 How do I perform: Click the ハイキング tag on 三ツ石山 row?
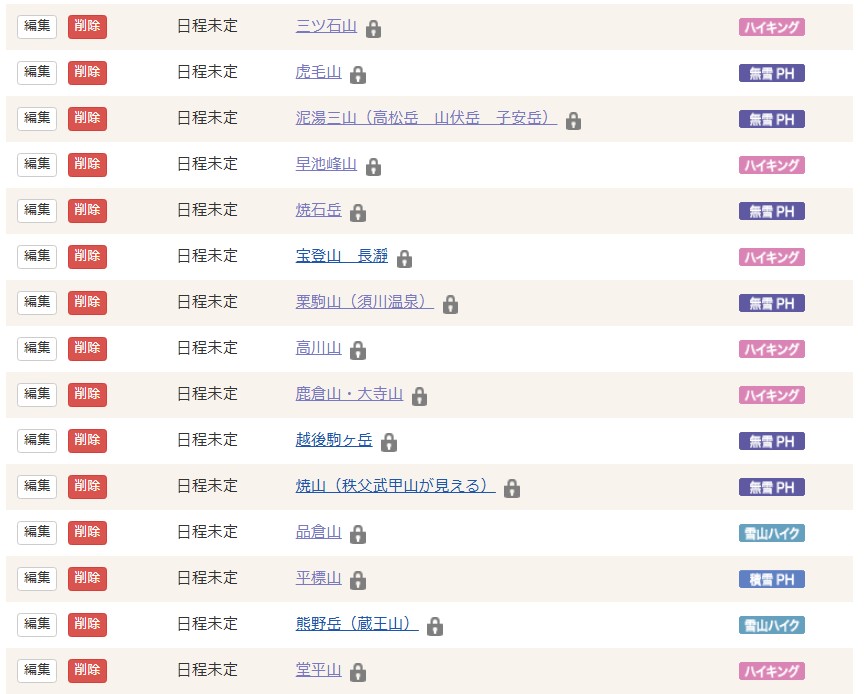771,27
